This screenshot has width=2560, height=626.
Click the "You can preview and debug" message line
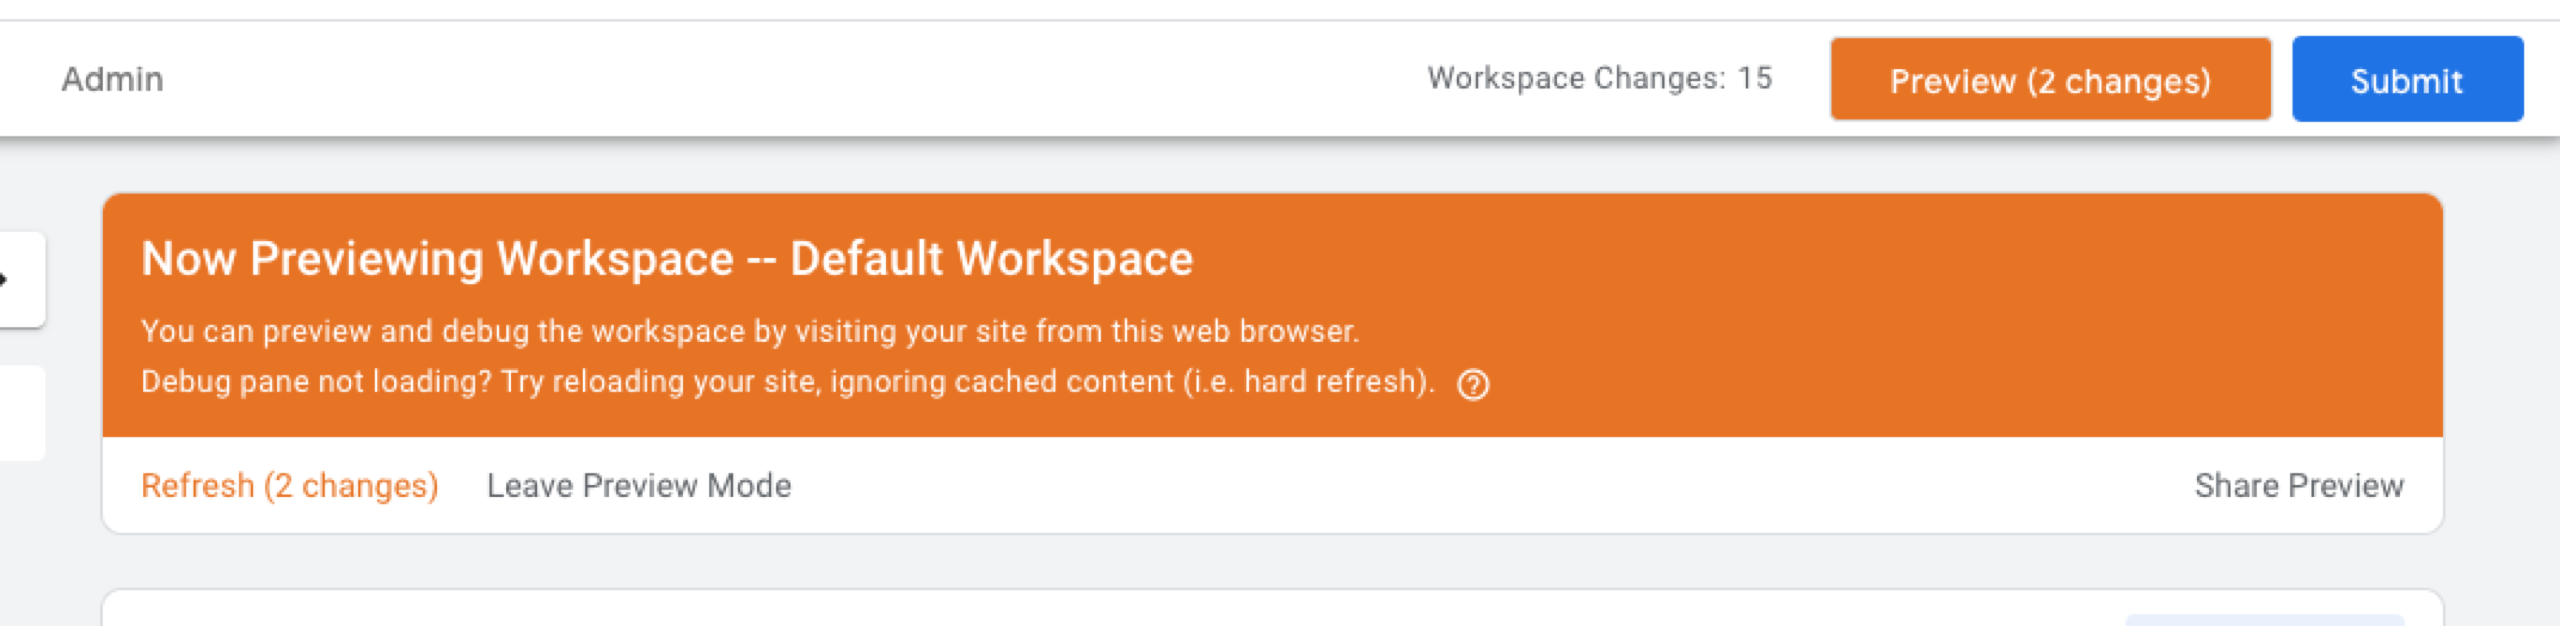pyautogui.click(x=750, y=331)
